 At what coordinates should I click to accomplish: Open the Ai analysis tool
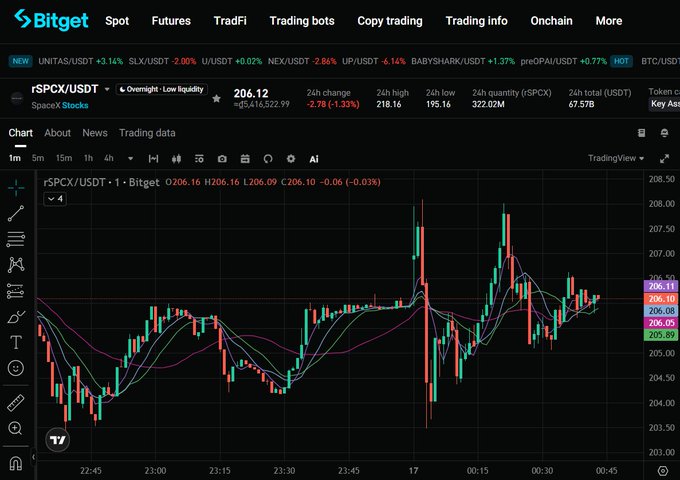314,159
